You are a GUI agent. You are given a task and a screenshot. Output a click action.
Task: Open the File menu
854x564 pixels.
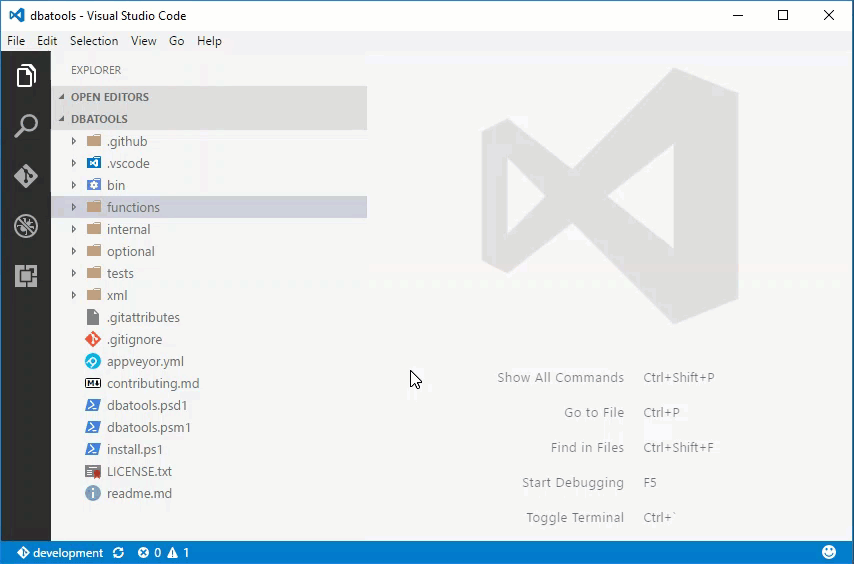coord(16,41)
